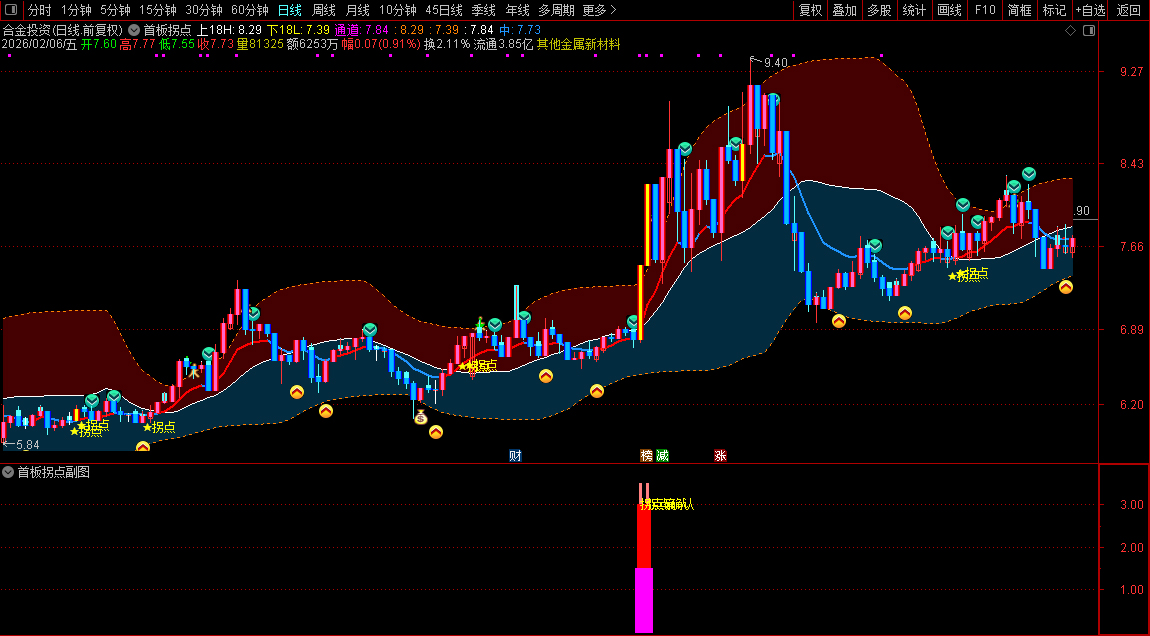Screen dimensions: 1150x636
Task: Select the 60分钟 period
Action: [250, 10]
